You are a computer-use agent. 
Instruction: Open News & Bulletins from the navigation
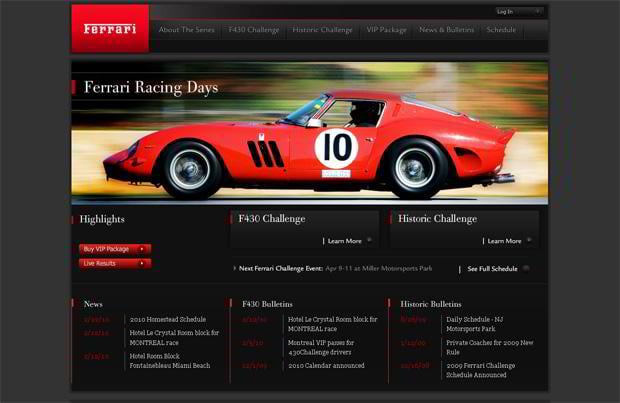pyautogui.click(x=446, y=30)
